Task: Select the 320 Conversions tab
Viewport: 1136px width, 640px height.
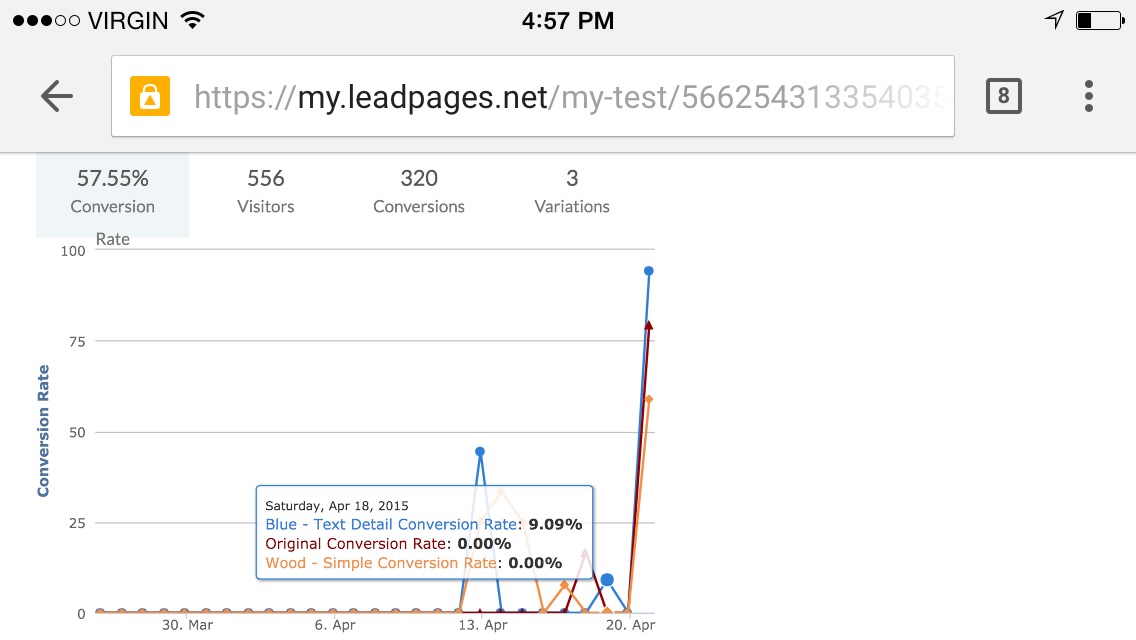Action: coord(419,191)
